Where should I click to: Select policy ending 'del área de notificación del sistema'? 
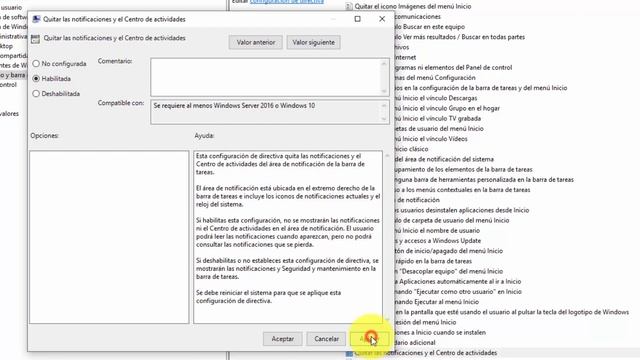pyautogui.click(x=444, y=160)
